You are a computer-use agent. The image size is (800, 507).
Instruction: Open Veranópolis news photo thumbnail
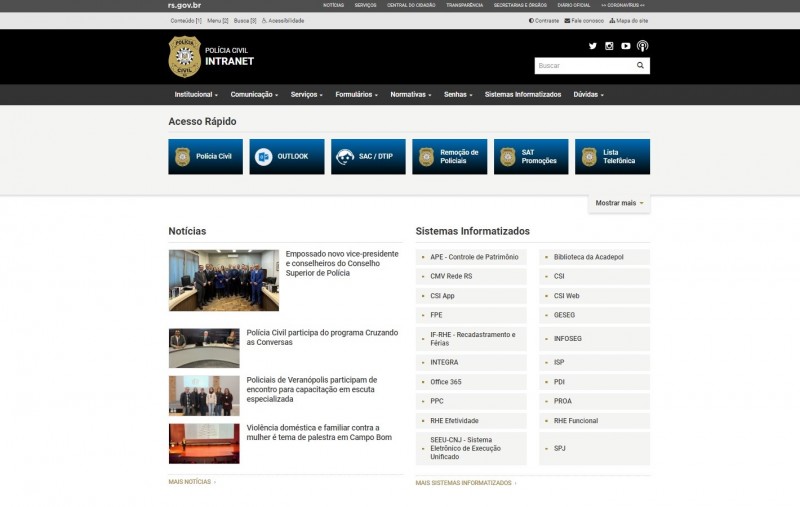tap(204, 396)
